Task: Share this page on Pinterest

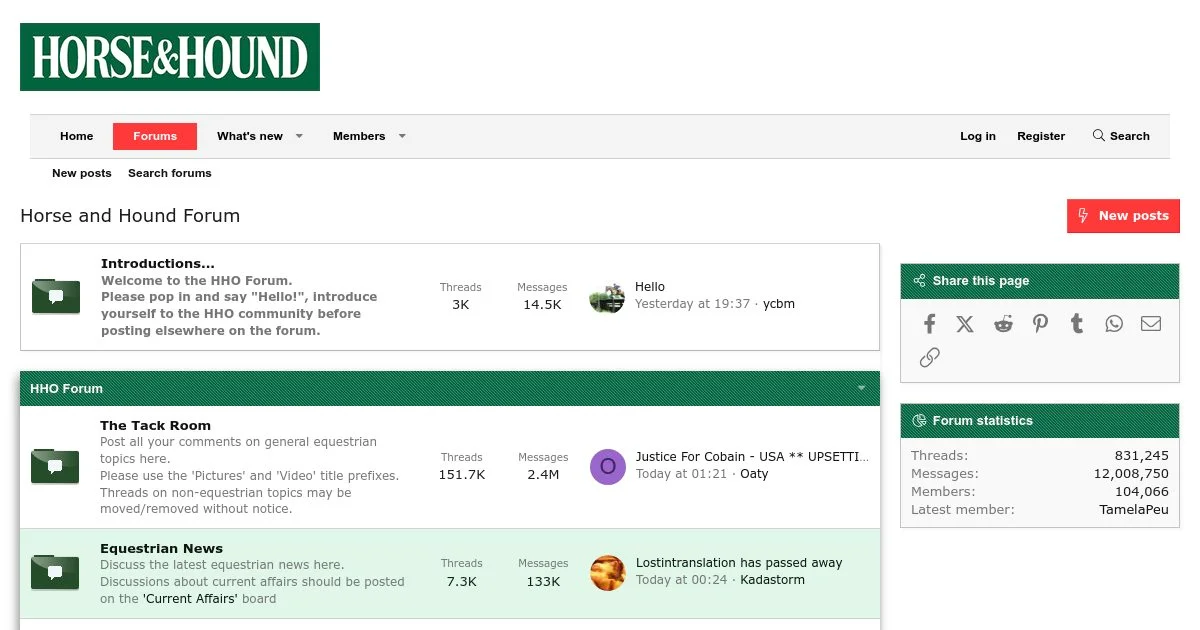Action: [x=1040, y=324]
